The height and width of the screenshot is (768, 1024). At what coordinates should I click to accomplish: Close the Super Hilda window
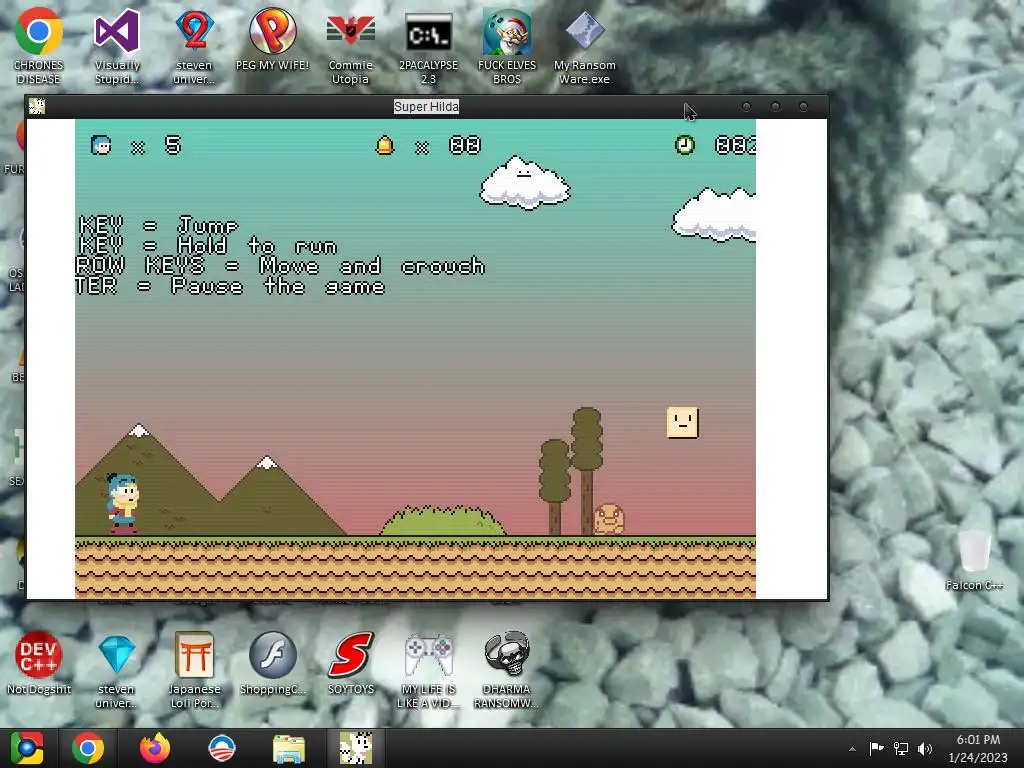pos(803,106)
